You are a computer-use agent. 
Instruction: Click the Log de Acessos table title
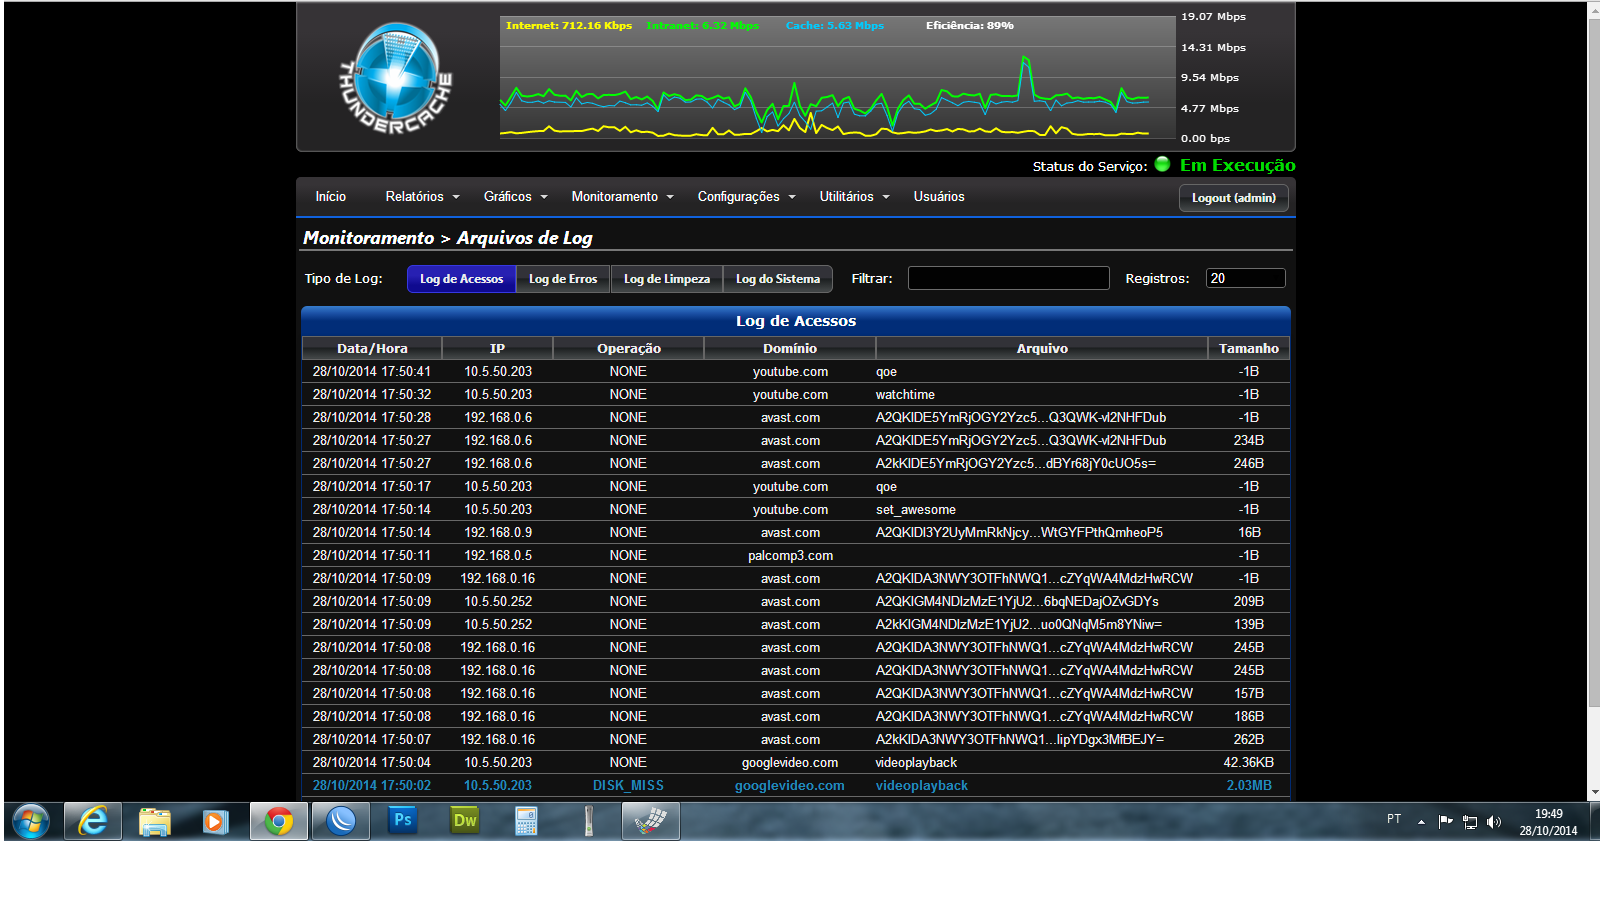pyautogui.click(x=796, y=321)
